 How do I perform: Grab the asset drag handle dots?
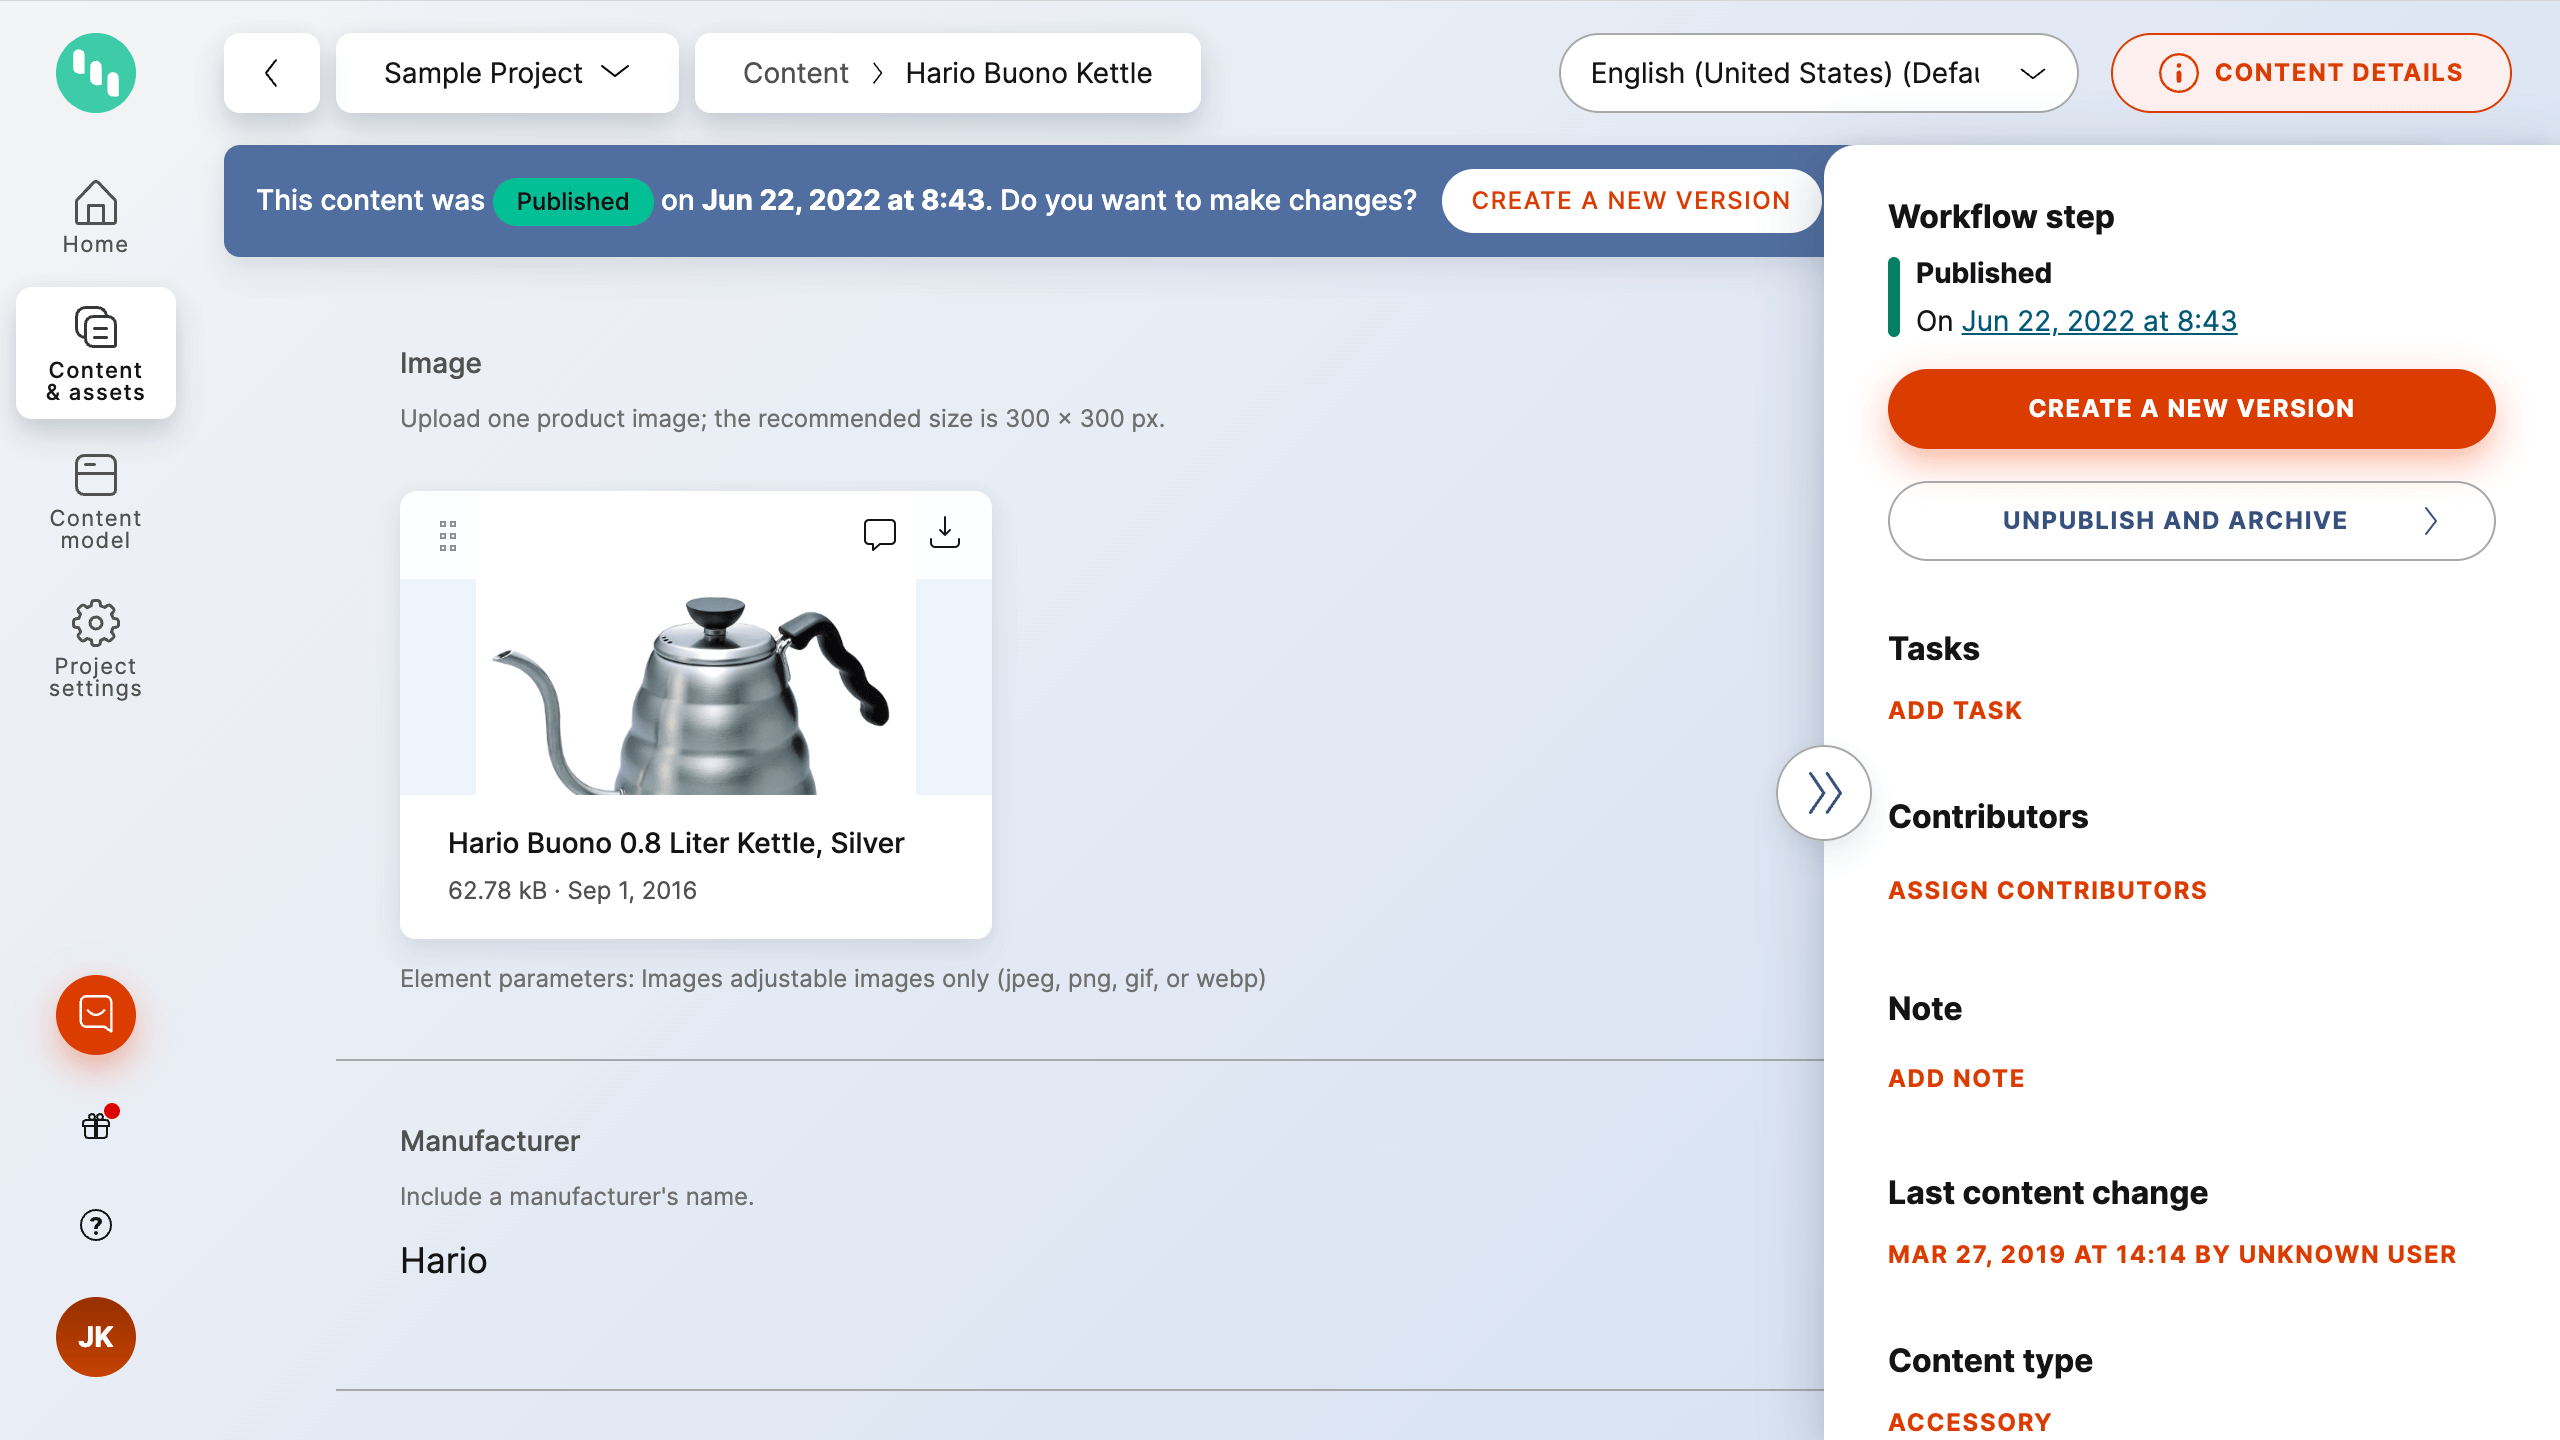coord(448,536)
